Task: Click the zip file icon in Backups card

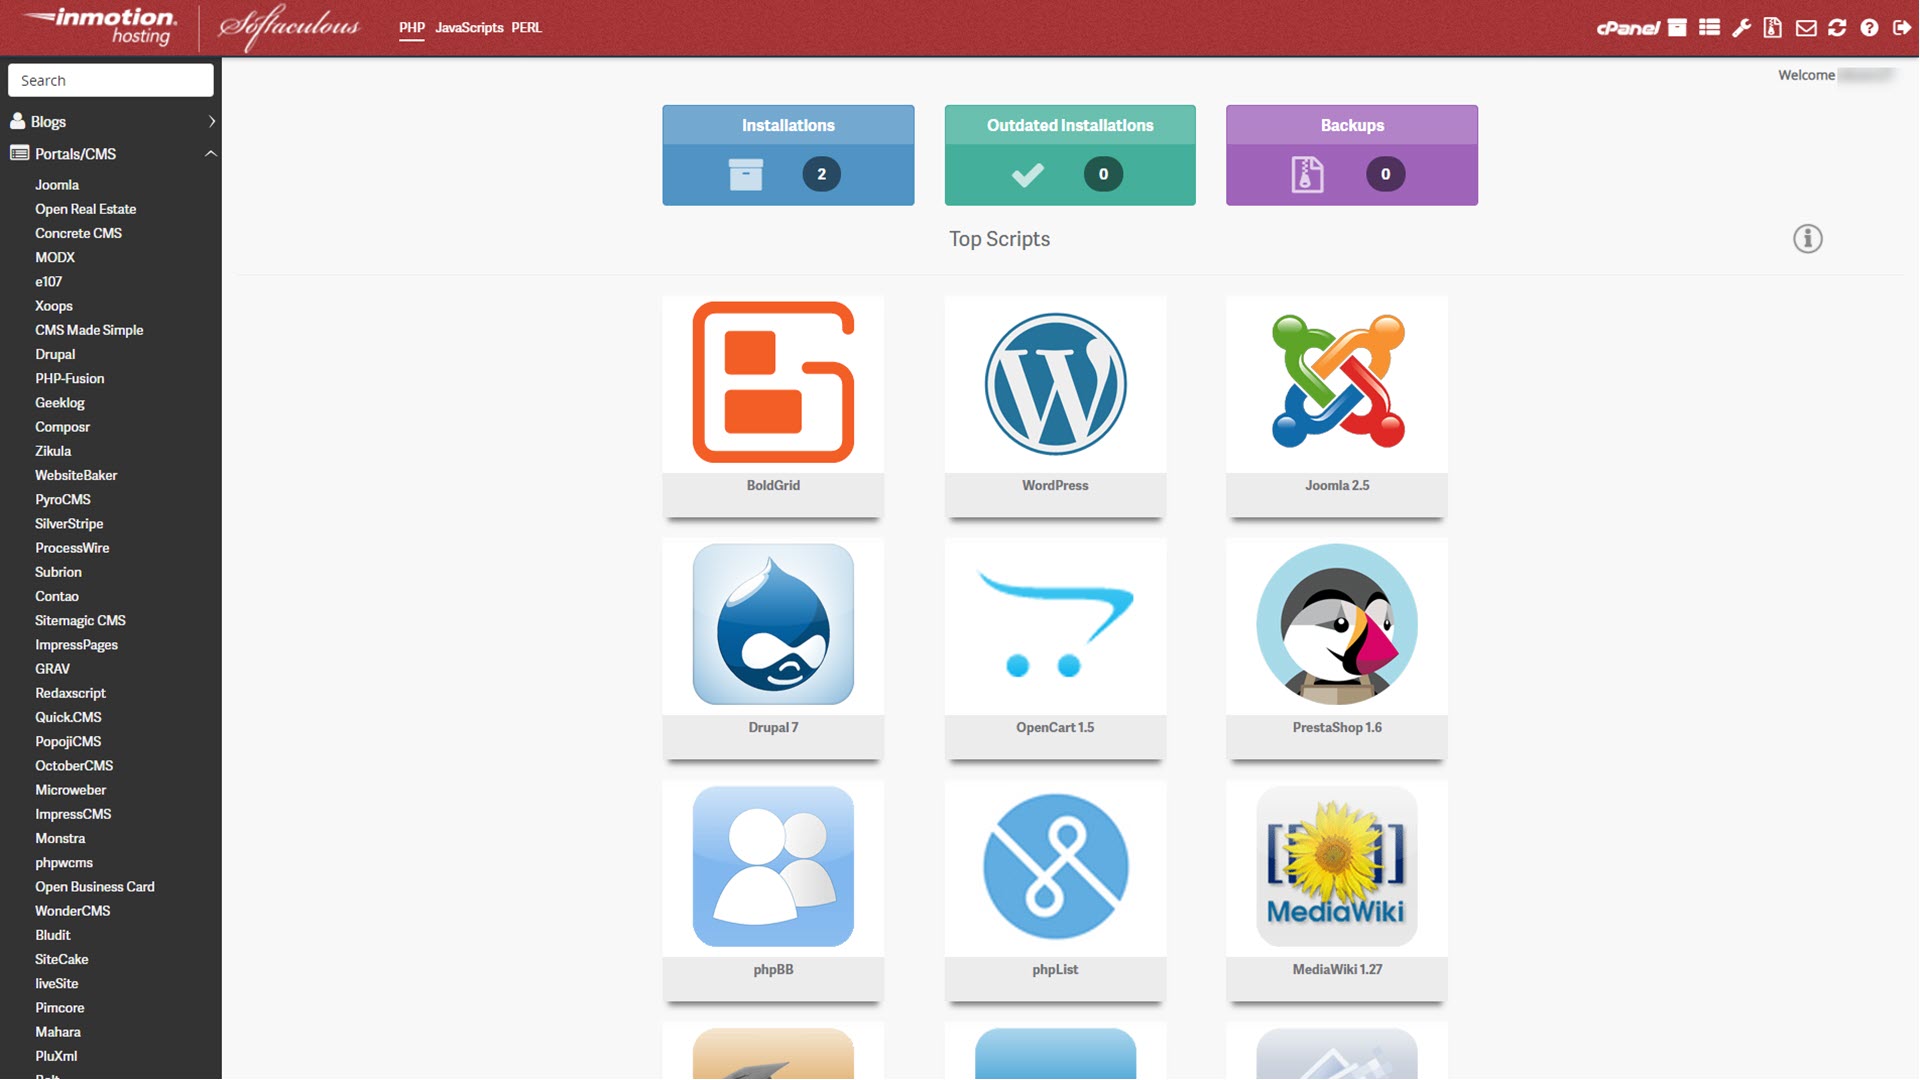Action: (1307, 174)
